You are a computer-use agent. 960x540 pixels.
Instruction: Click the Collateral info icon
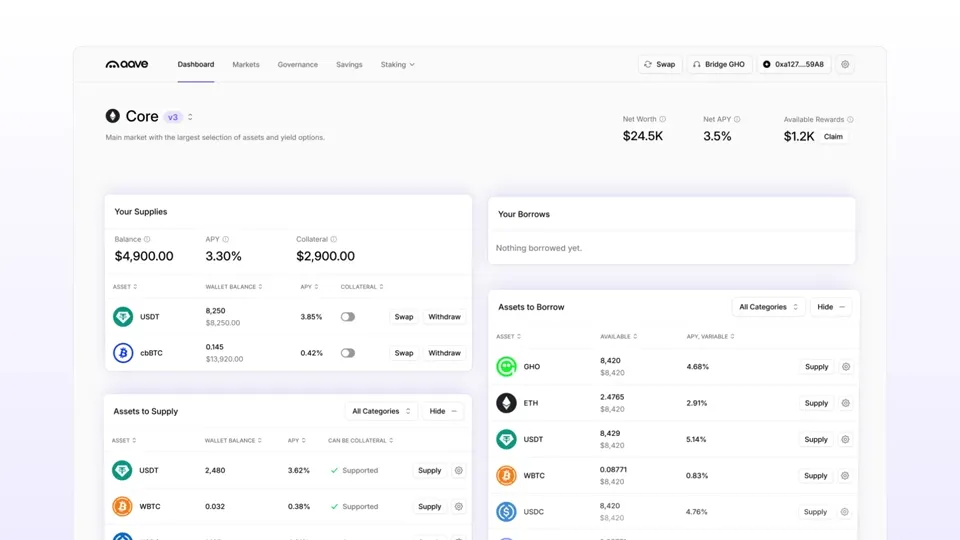[x=334, y=239]
